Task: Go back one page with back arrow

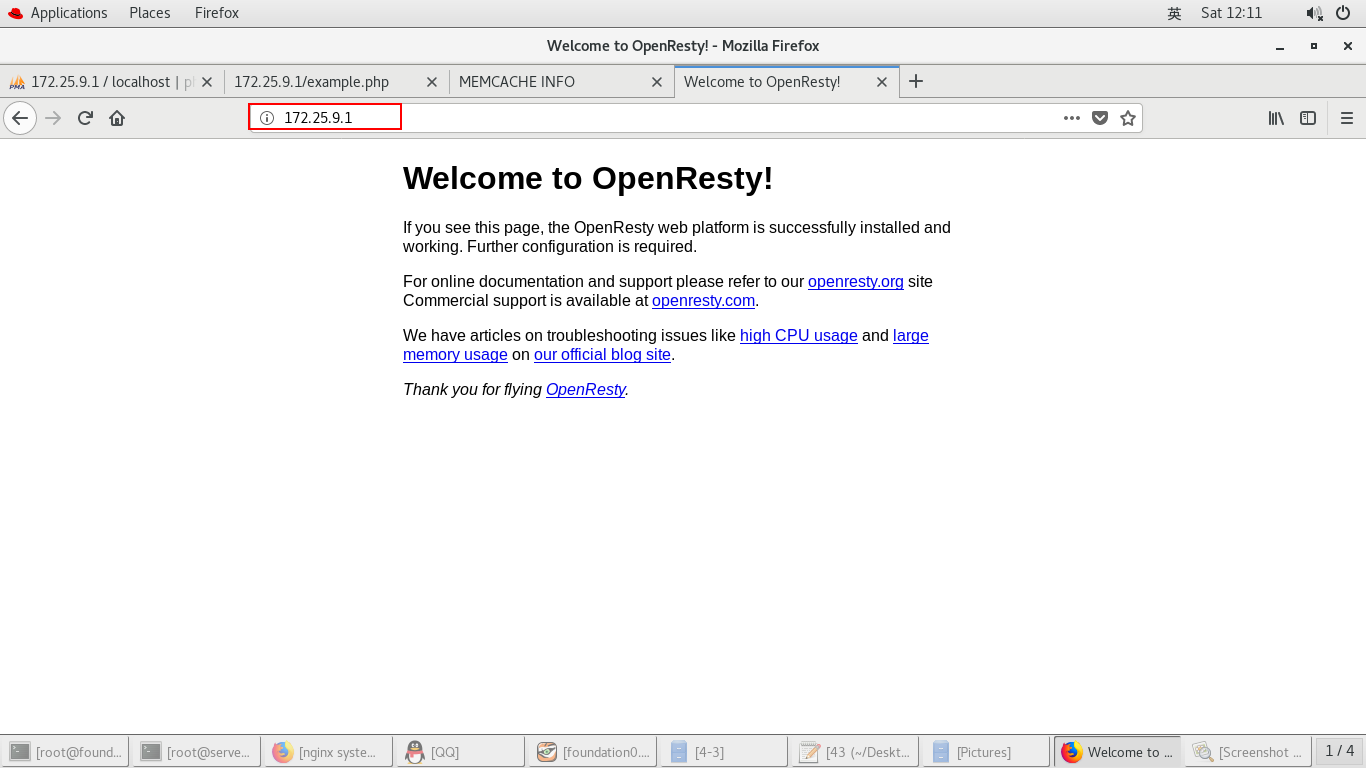Action: (20, 118)
